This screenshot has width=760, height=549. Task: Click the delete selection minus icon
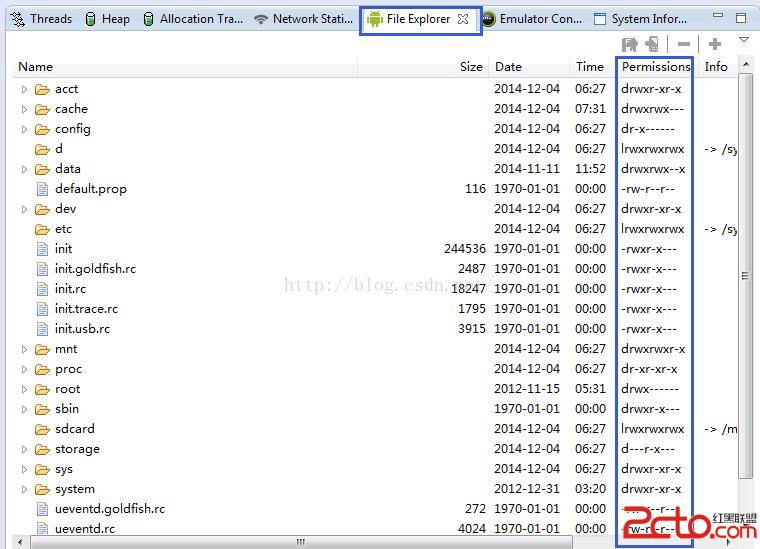click(684, 45)
